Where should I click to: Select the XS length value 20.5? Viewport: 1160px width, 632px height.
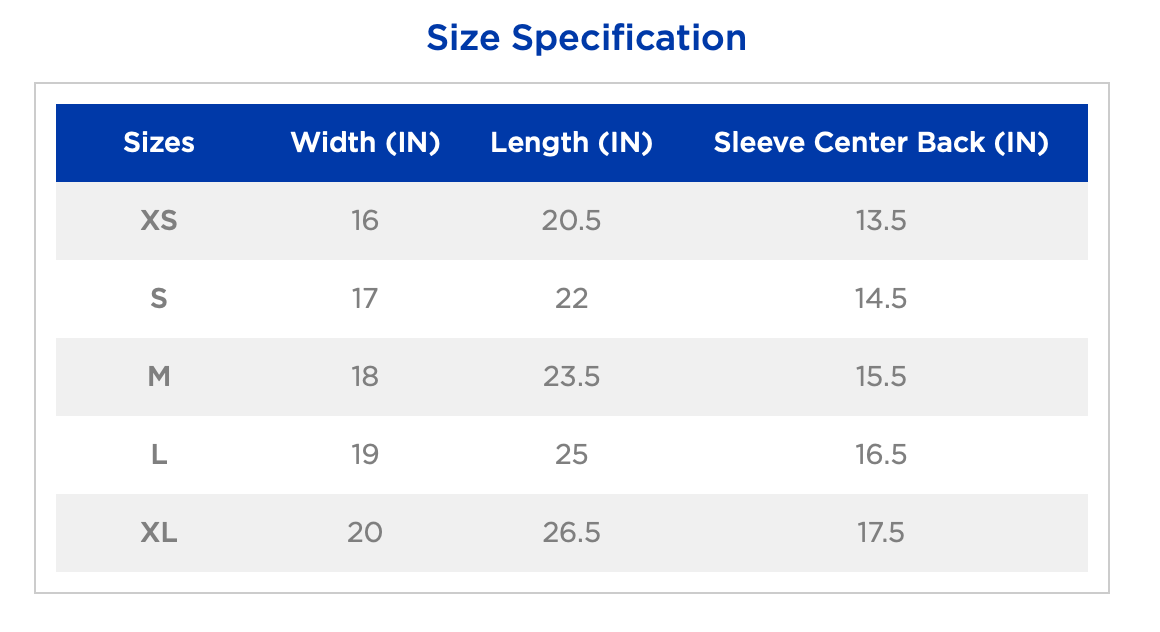click(x=571, y=220)
